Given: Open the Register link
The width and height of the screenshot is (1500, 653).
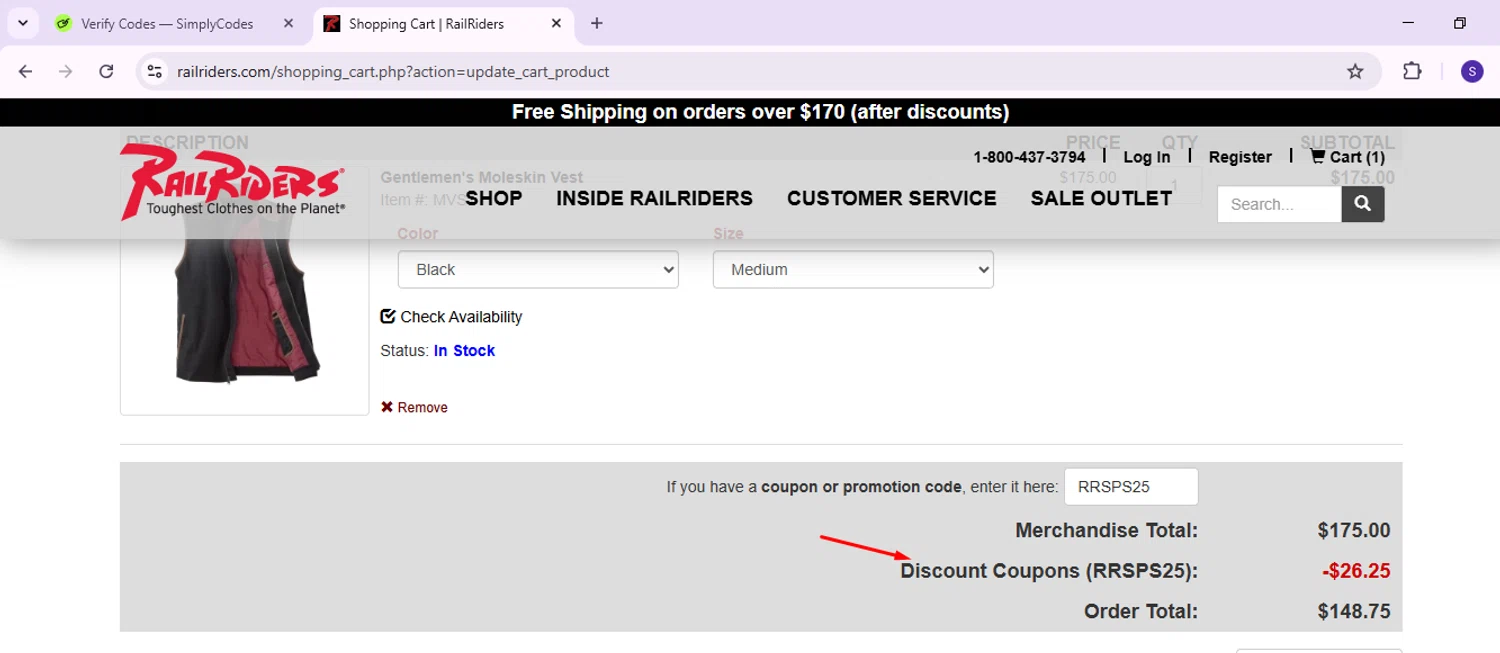Looking at the screenshot, I should coord(1240,157).
